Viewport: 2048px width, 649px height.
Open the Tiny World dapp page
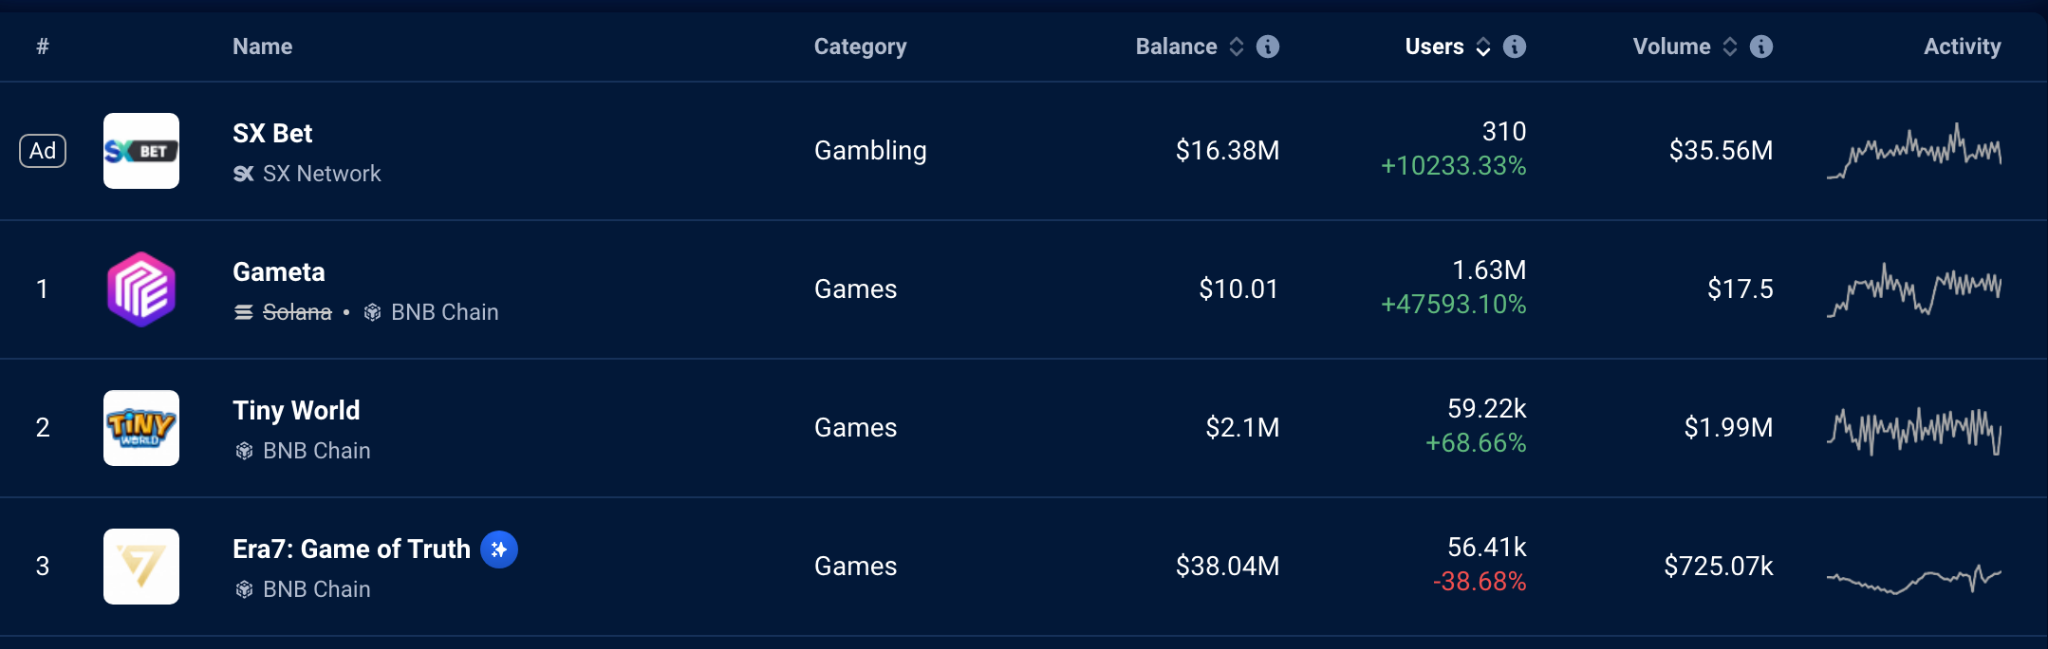point(296,410)
